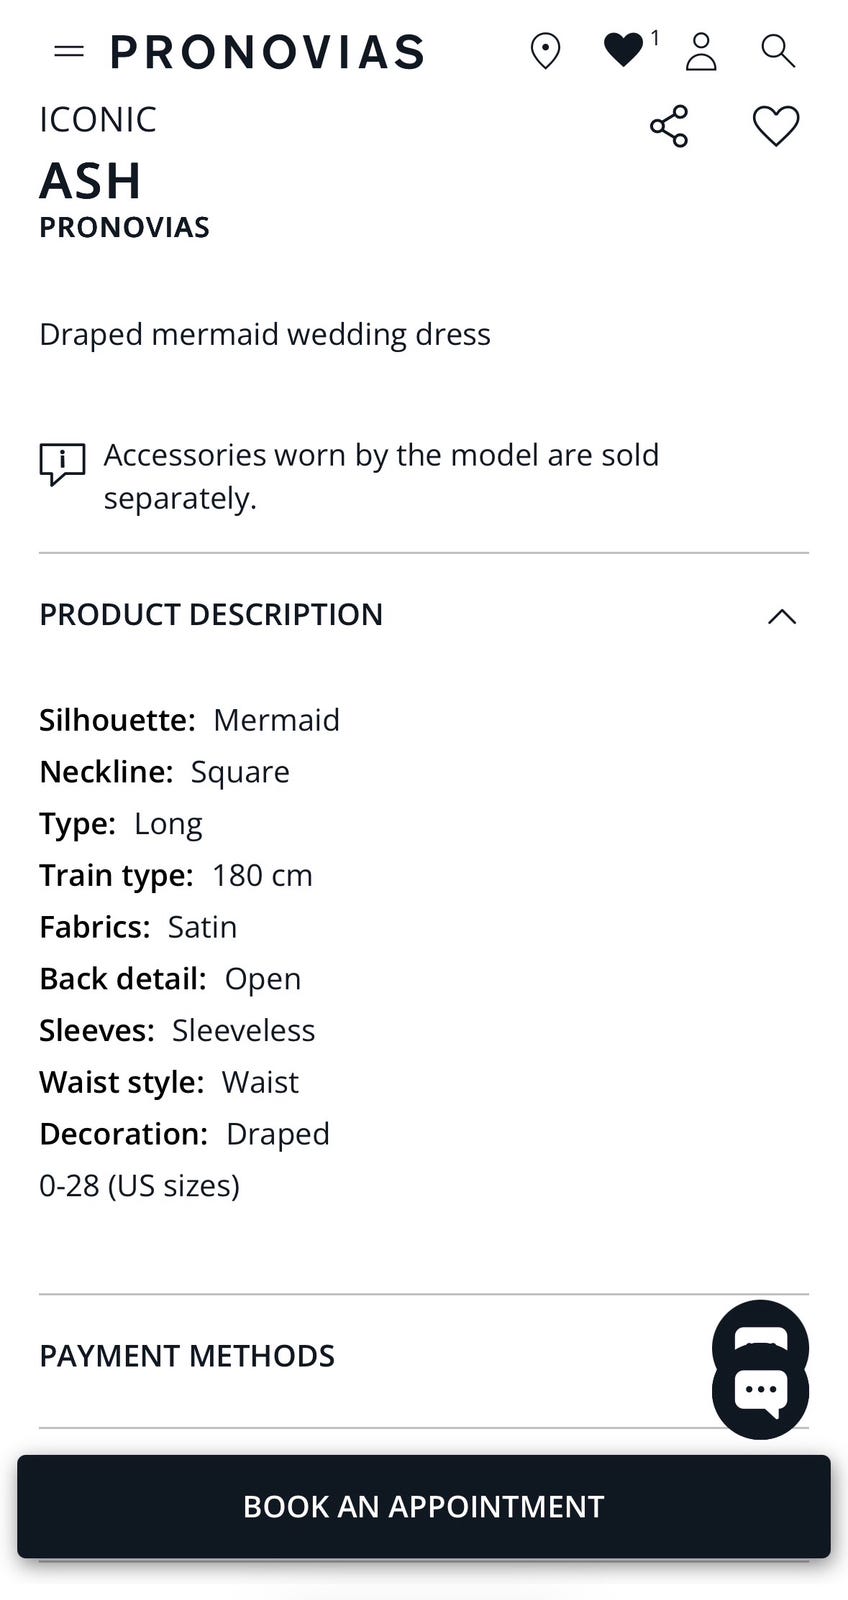848x1600 pixels.
Task: Collapse Product Description using the chevron
Action: (781, 616)
